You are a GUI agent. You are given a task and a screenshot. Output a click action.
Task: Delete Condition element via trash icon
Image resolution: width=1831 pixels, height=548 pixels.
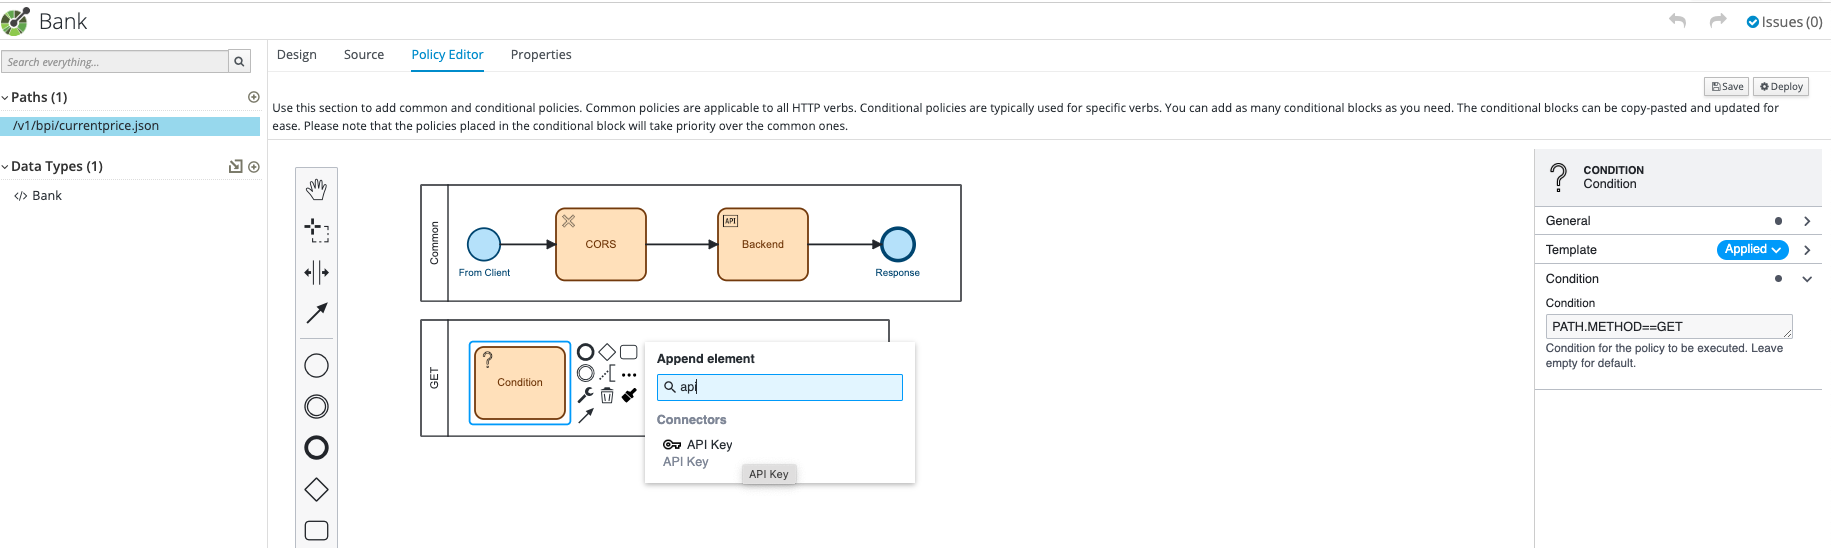pos(607,395)
